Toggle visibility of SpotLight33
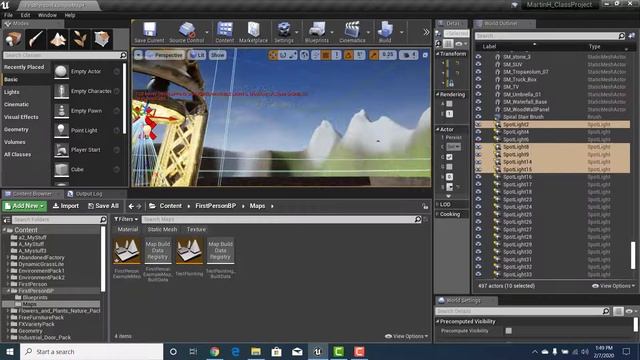Screen dimensions: 640x360 tap(478, 274)
